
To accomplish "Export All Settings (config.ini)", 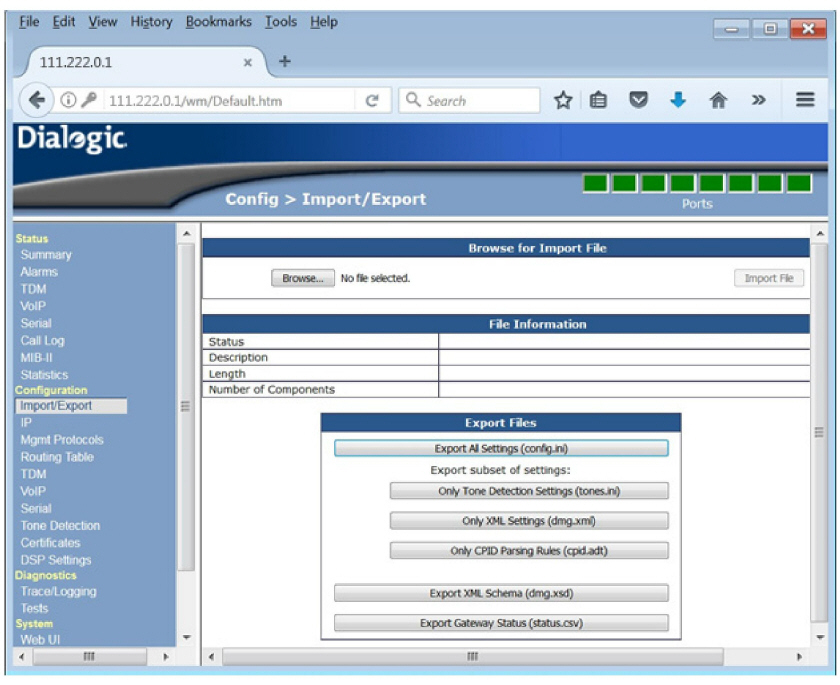I will 501,448.
